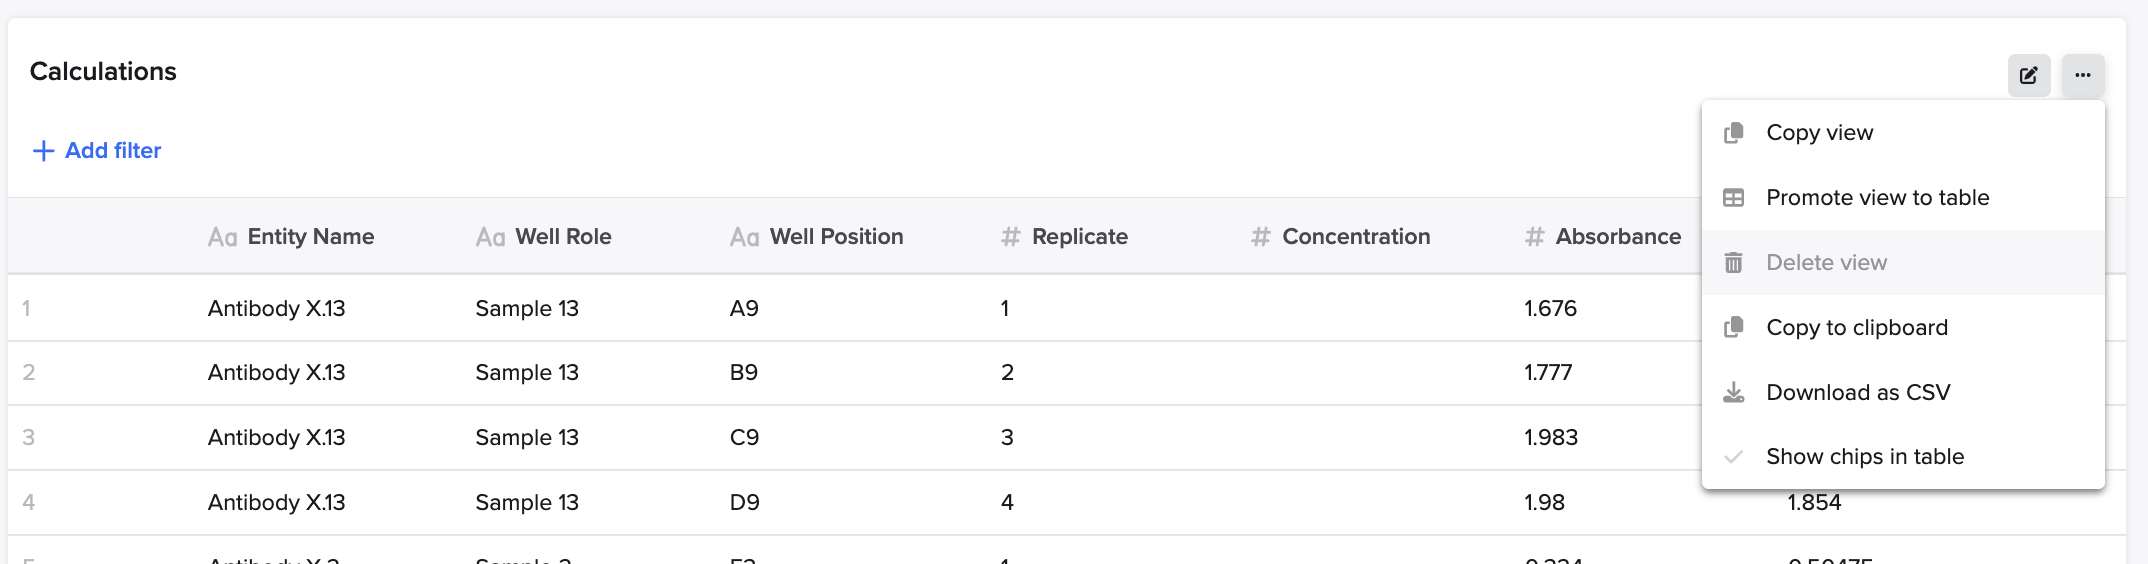Viewport: 2148px width, 564px height.
Task: Click the trash icon beside Delete view
Action: [x=1734, y=263]
